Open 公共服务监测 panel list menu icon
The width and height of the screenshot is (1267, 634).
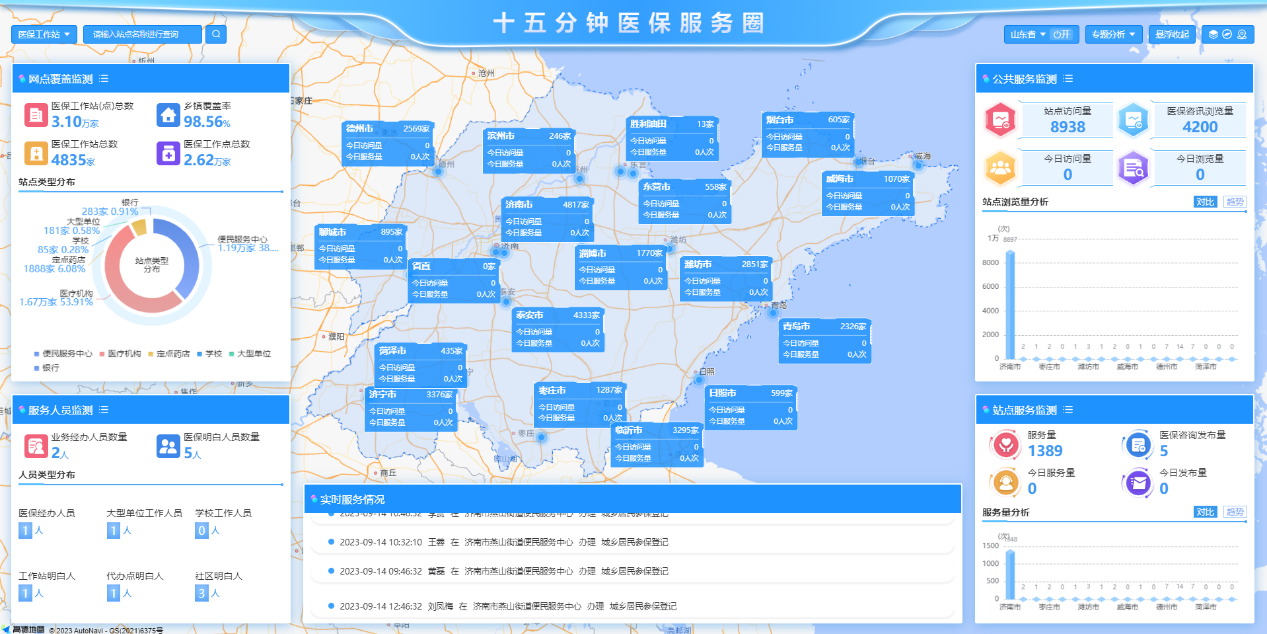click(x=1069, y=79)
